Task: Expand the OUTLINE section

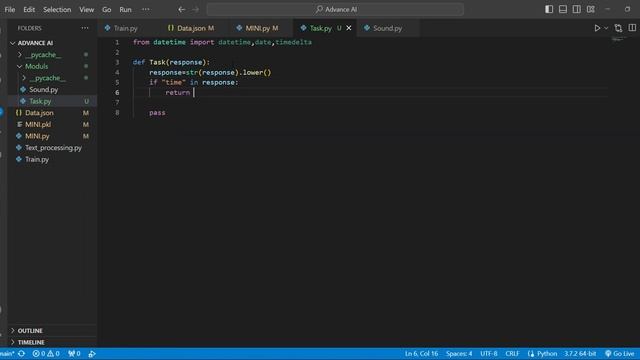Action: 30,331
